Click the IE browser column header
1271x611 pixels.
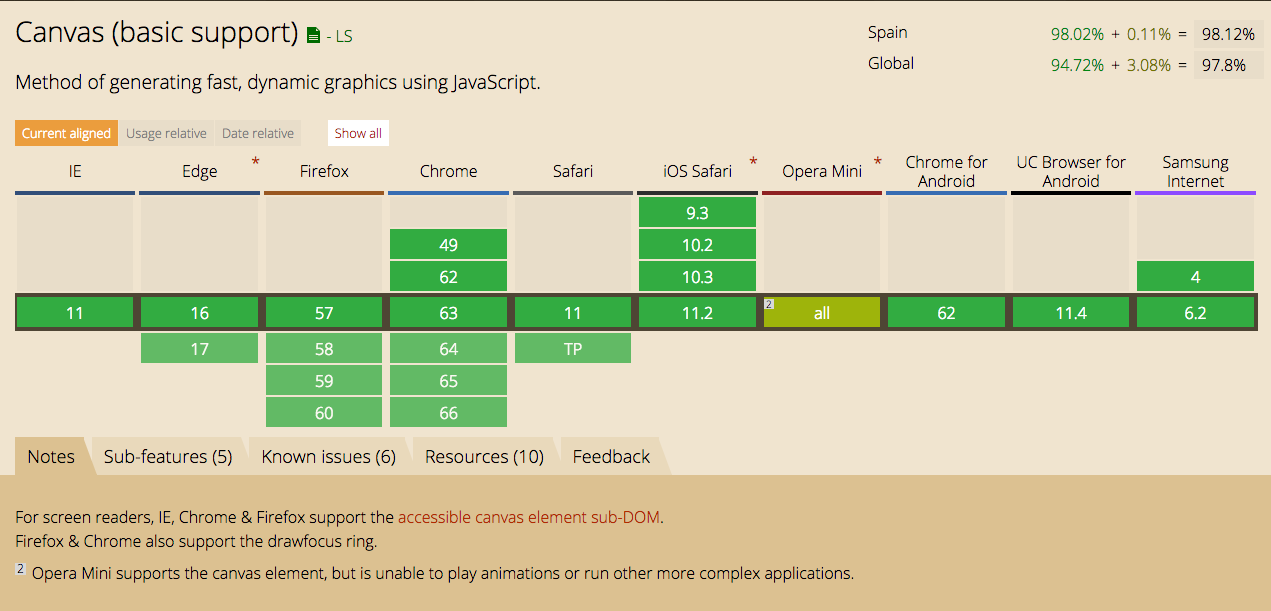pos(75,171)
